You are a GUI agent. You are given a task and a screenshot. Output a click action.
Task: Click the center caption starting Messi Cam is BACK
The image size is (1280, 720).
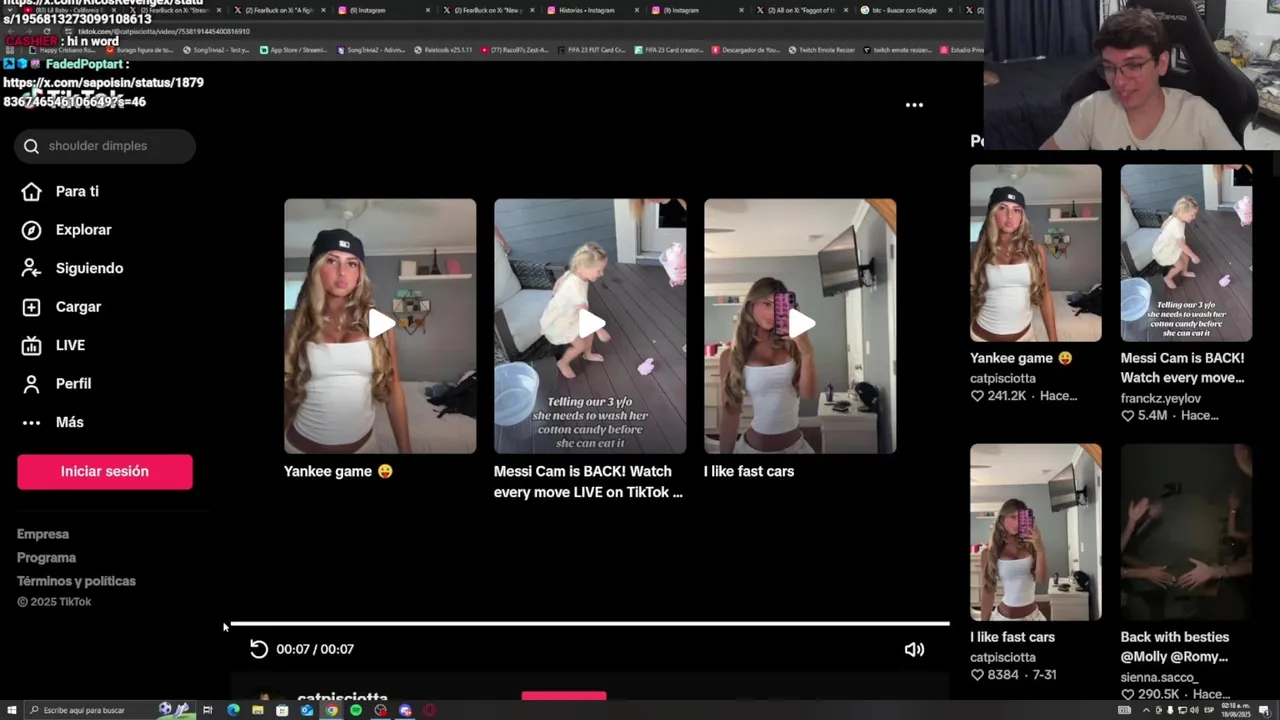coord(588,482)
